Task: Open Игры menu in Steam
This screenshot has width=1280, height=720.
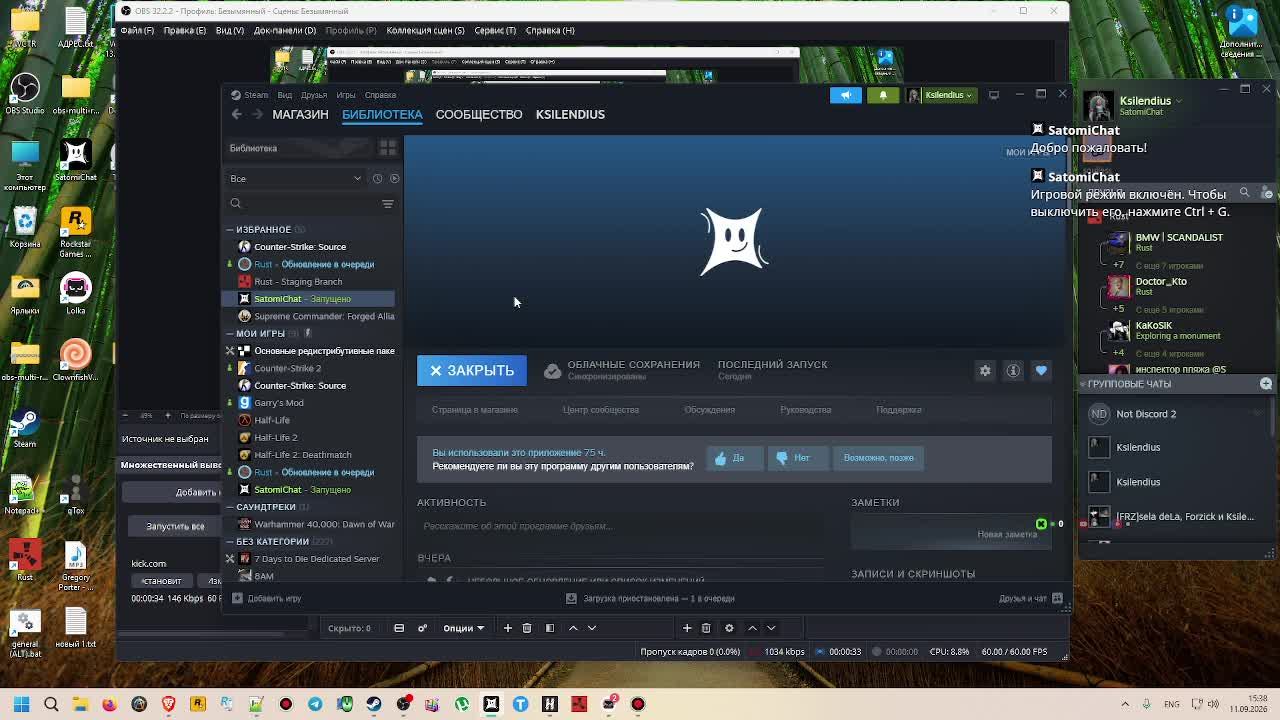Action: coord(346,95)
